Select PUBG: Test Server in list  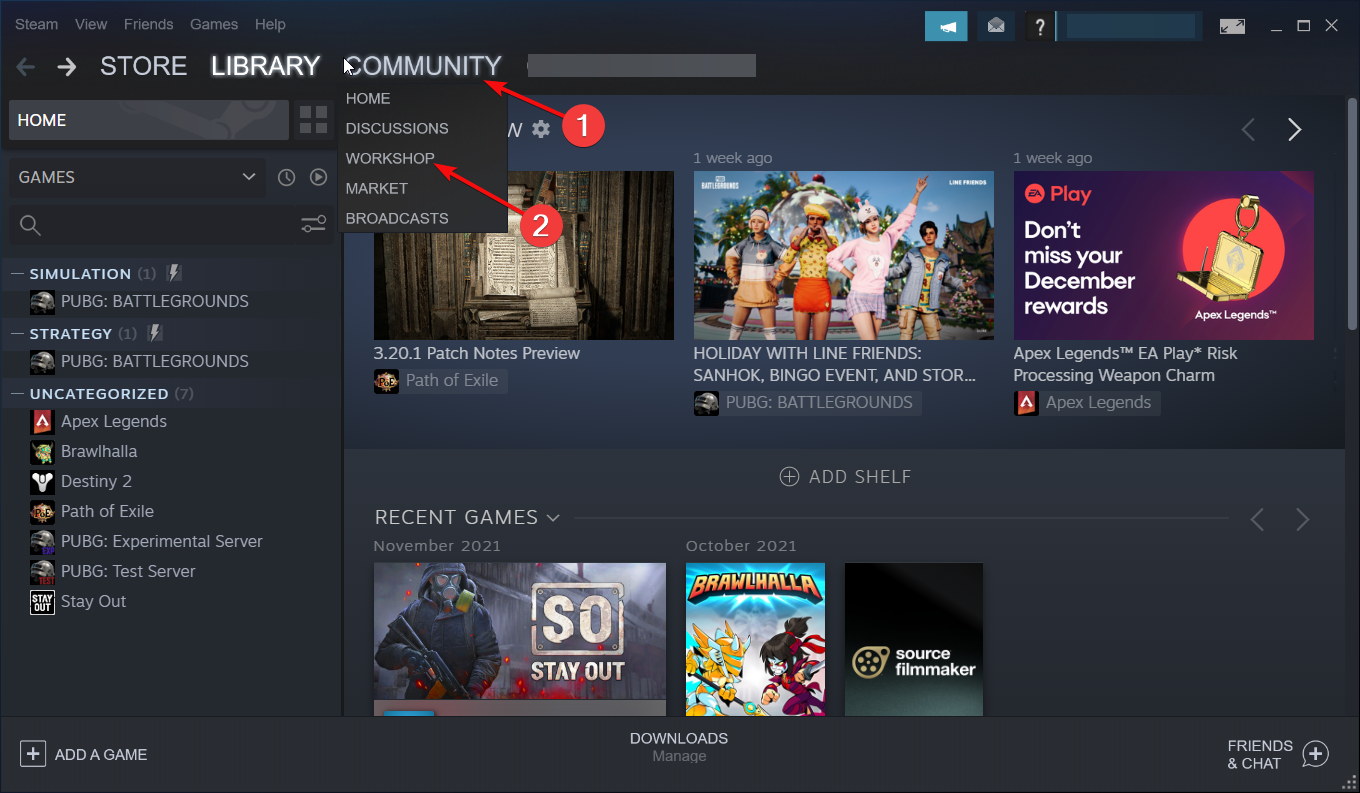(128, 571)
